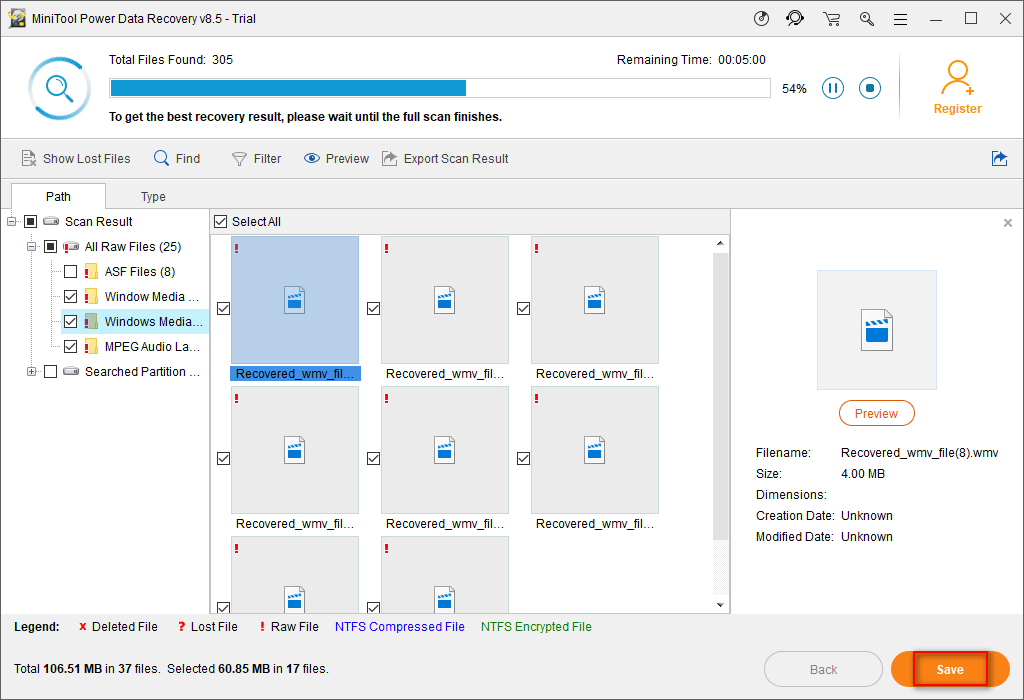Screen dimensions: 1024x700
Task: Click the Export Scan Result icon
Action: tap(390, 159)
